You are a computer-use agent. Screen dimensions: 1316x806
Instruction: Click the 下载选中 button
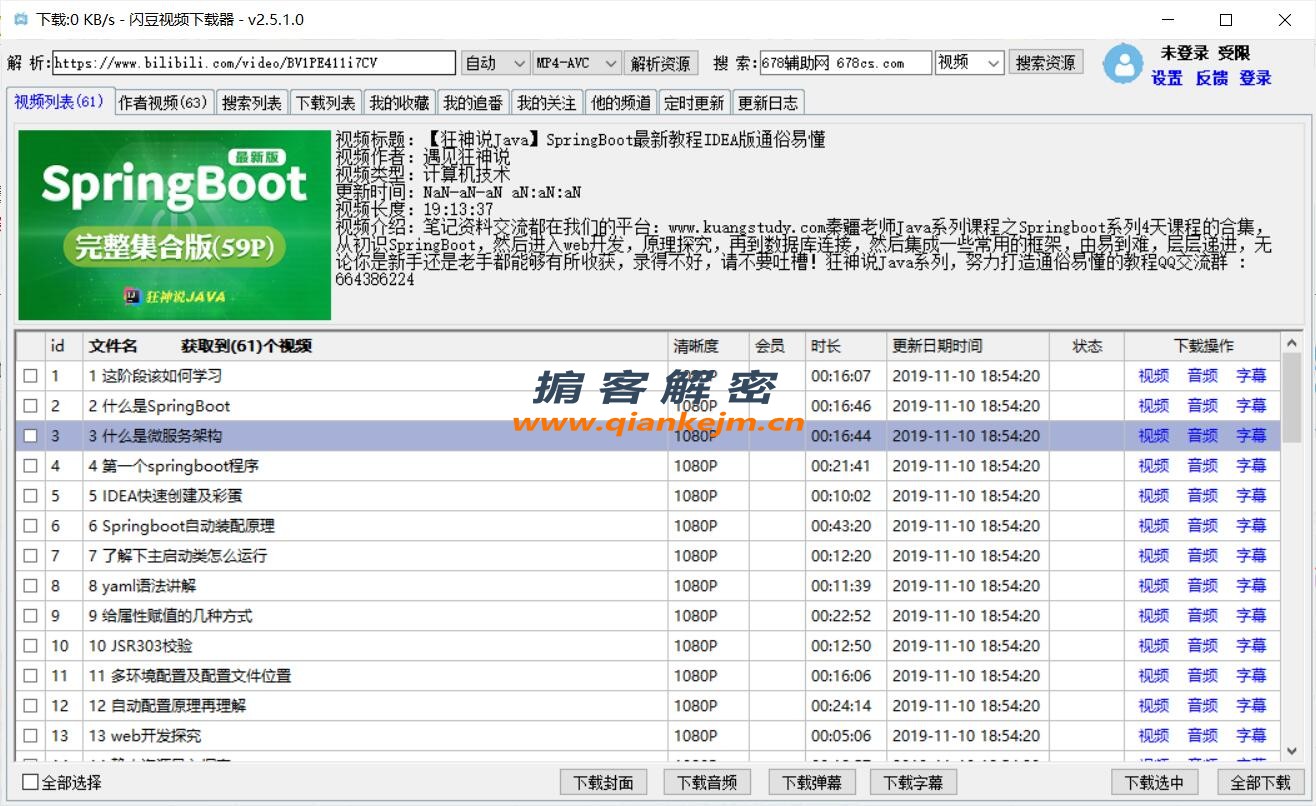pyautogui.click(x=1154, y=782)
